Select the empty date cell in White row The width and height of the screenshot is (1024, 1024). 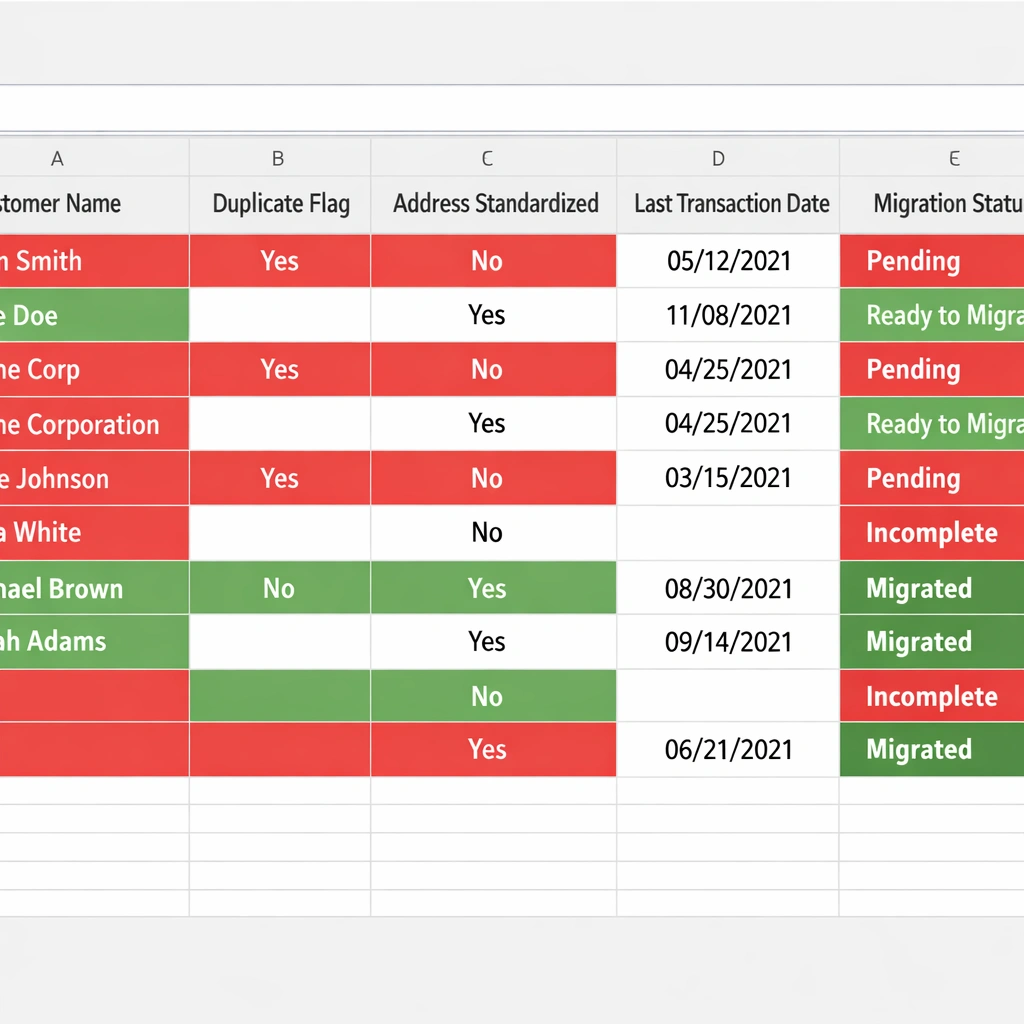click(728, 533)
